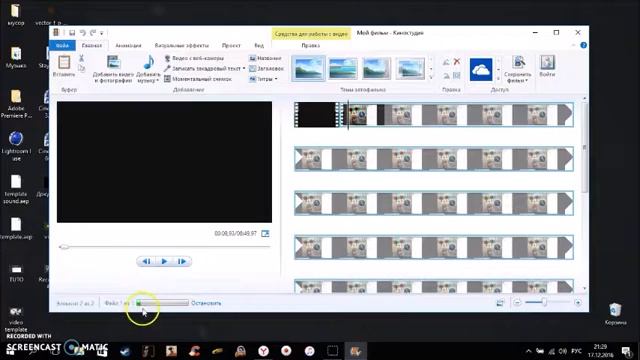Click Остановить to stop import
This screenshot has height=360, width=640.
pos(206,303)
